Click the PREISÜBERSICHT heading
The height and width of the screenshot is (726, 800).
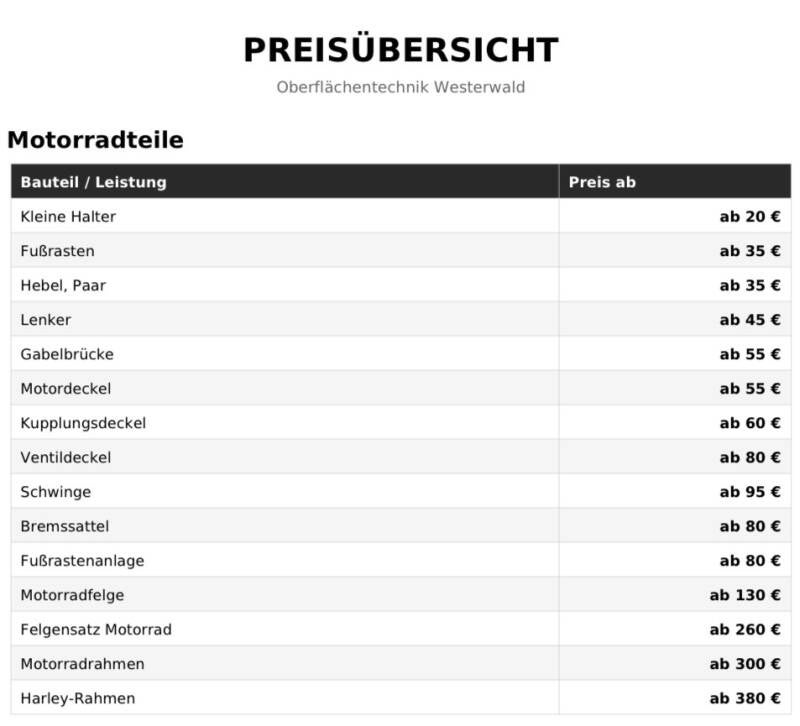coord(401,50)
